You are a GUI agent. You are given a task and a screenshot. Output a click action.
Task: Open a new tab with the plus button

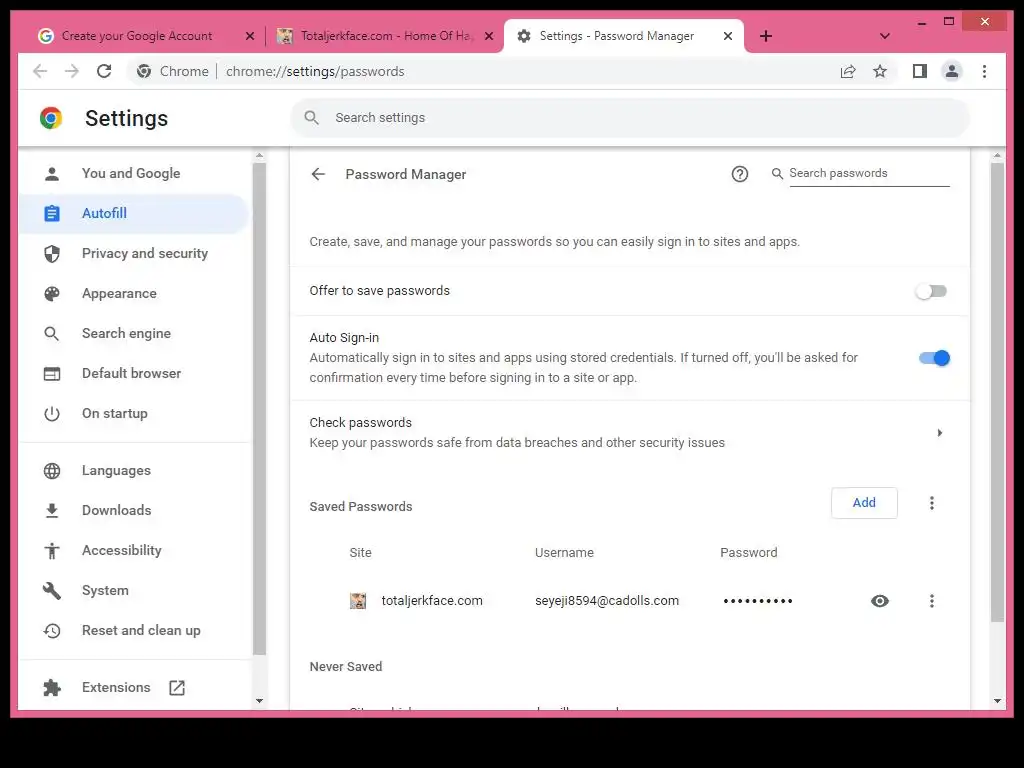tap(766, 36)
